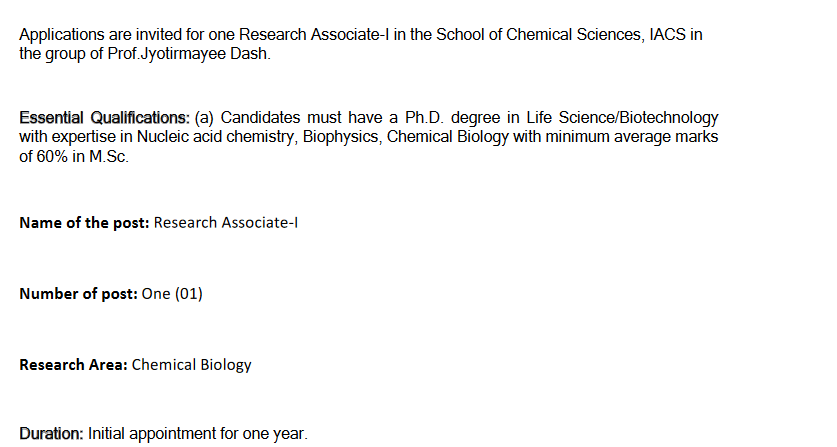The width and height of the screenshot is (837, 447).
Task: Click the 'Name of the post:' label
Action: (84, 223)
